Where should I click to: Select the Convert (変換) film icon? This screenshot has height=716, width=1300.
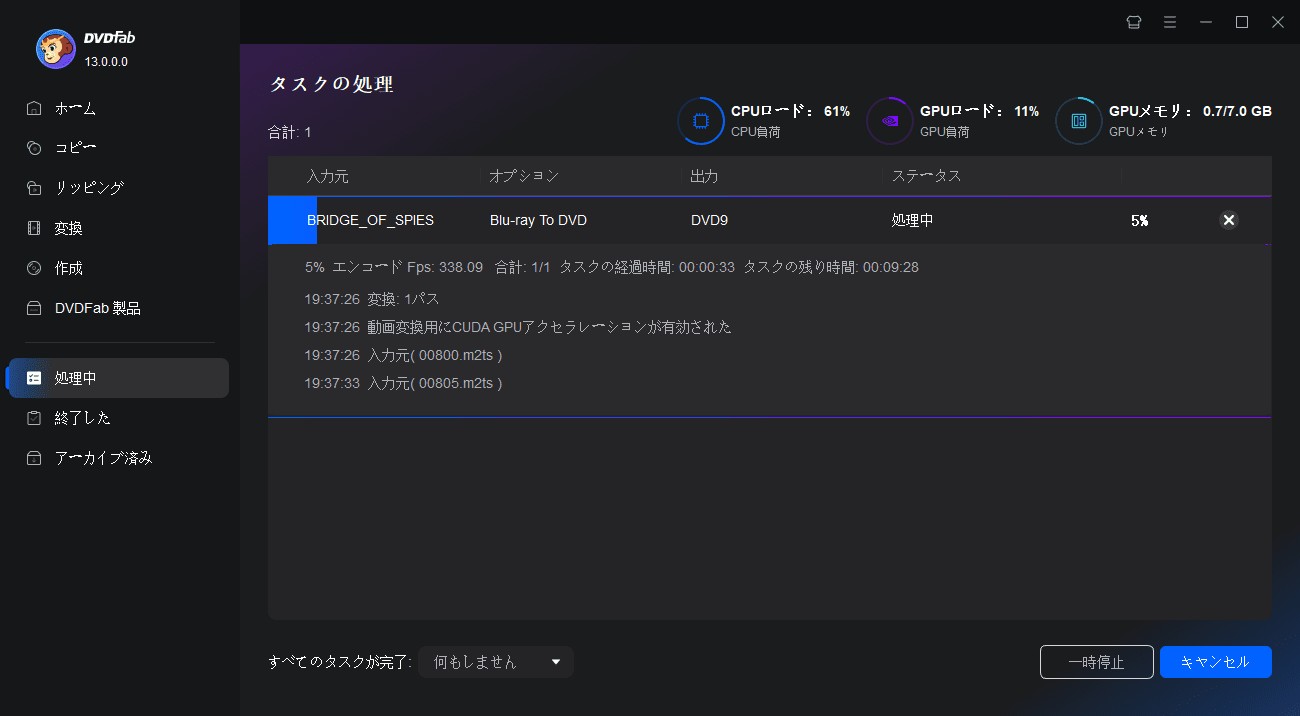(x=34, y=228)
